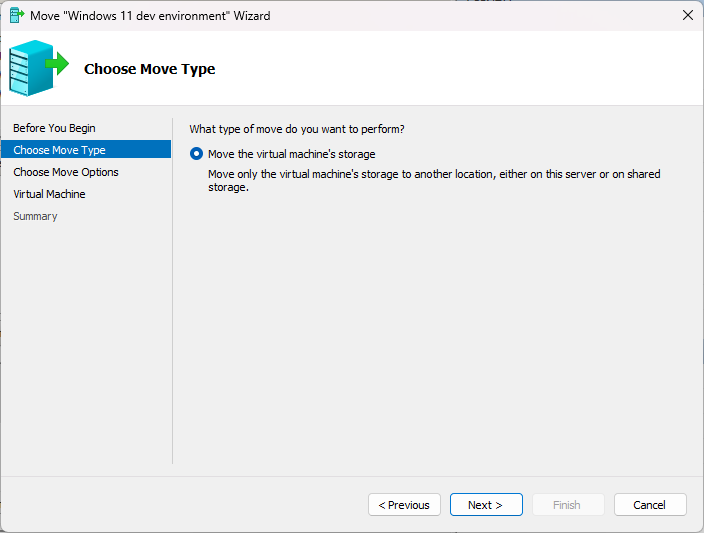
Task: Click the vertical divider beside the step list
Action: click(x=173, y=300)
